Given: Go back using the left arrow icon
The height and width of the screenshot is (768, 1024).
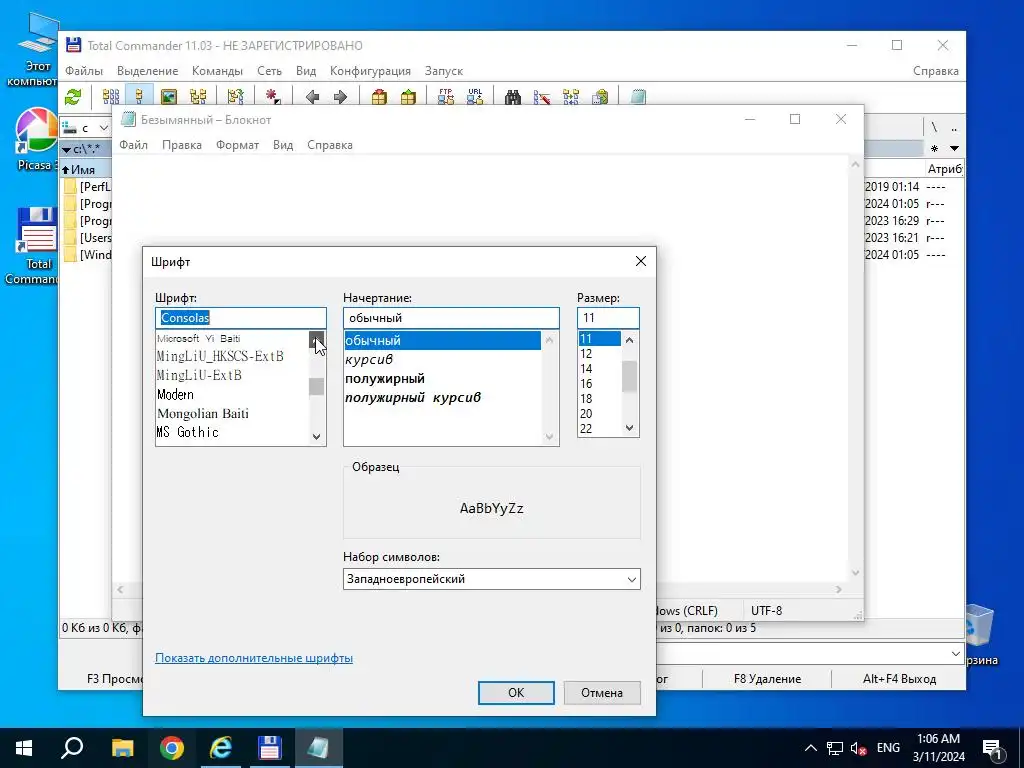Looking at the screenshot, I should coord(312,97).
